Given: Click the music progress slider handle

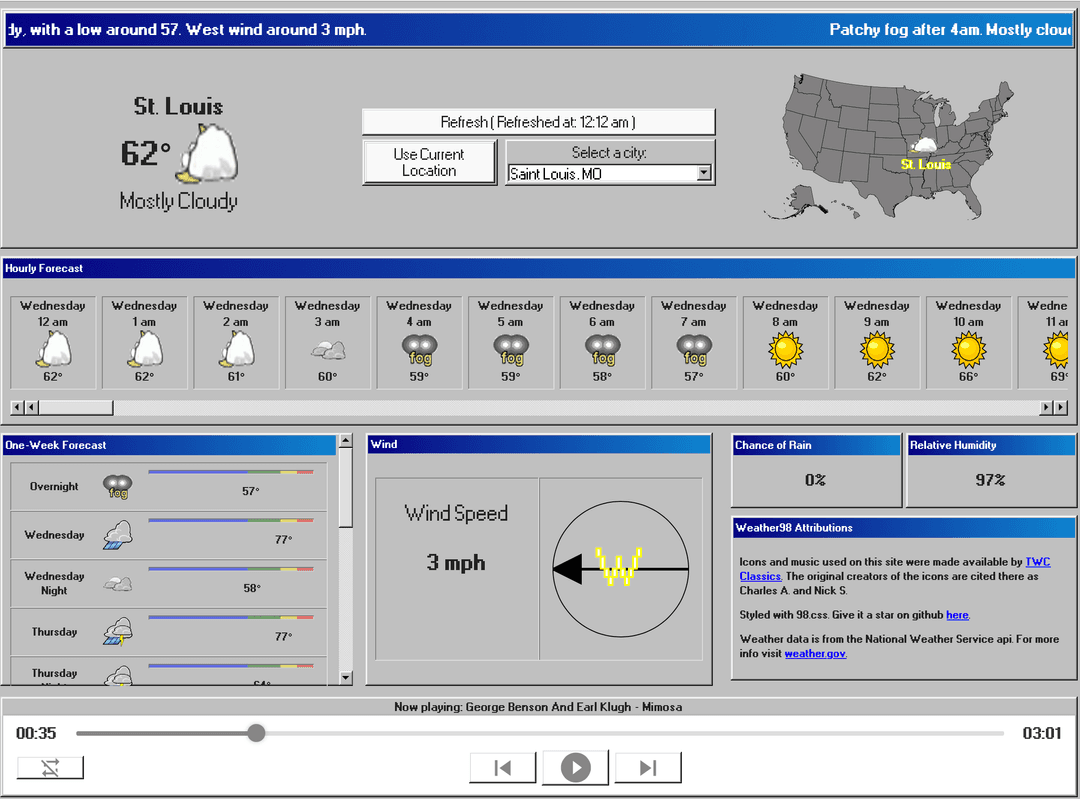Looking at the screenshot, I should [256, 733].
